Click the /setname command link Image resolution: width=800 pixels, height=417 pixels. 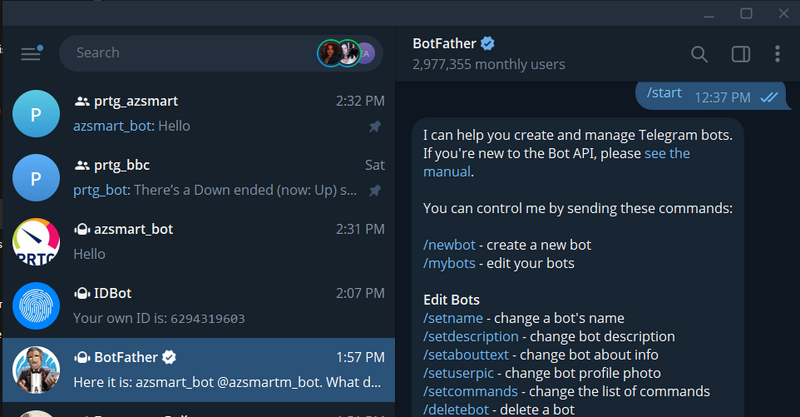pos(455,318)
